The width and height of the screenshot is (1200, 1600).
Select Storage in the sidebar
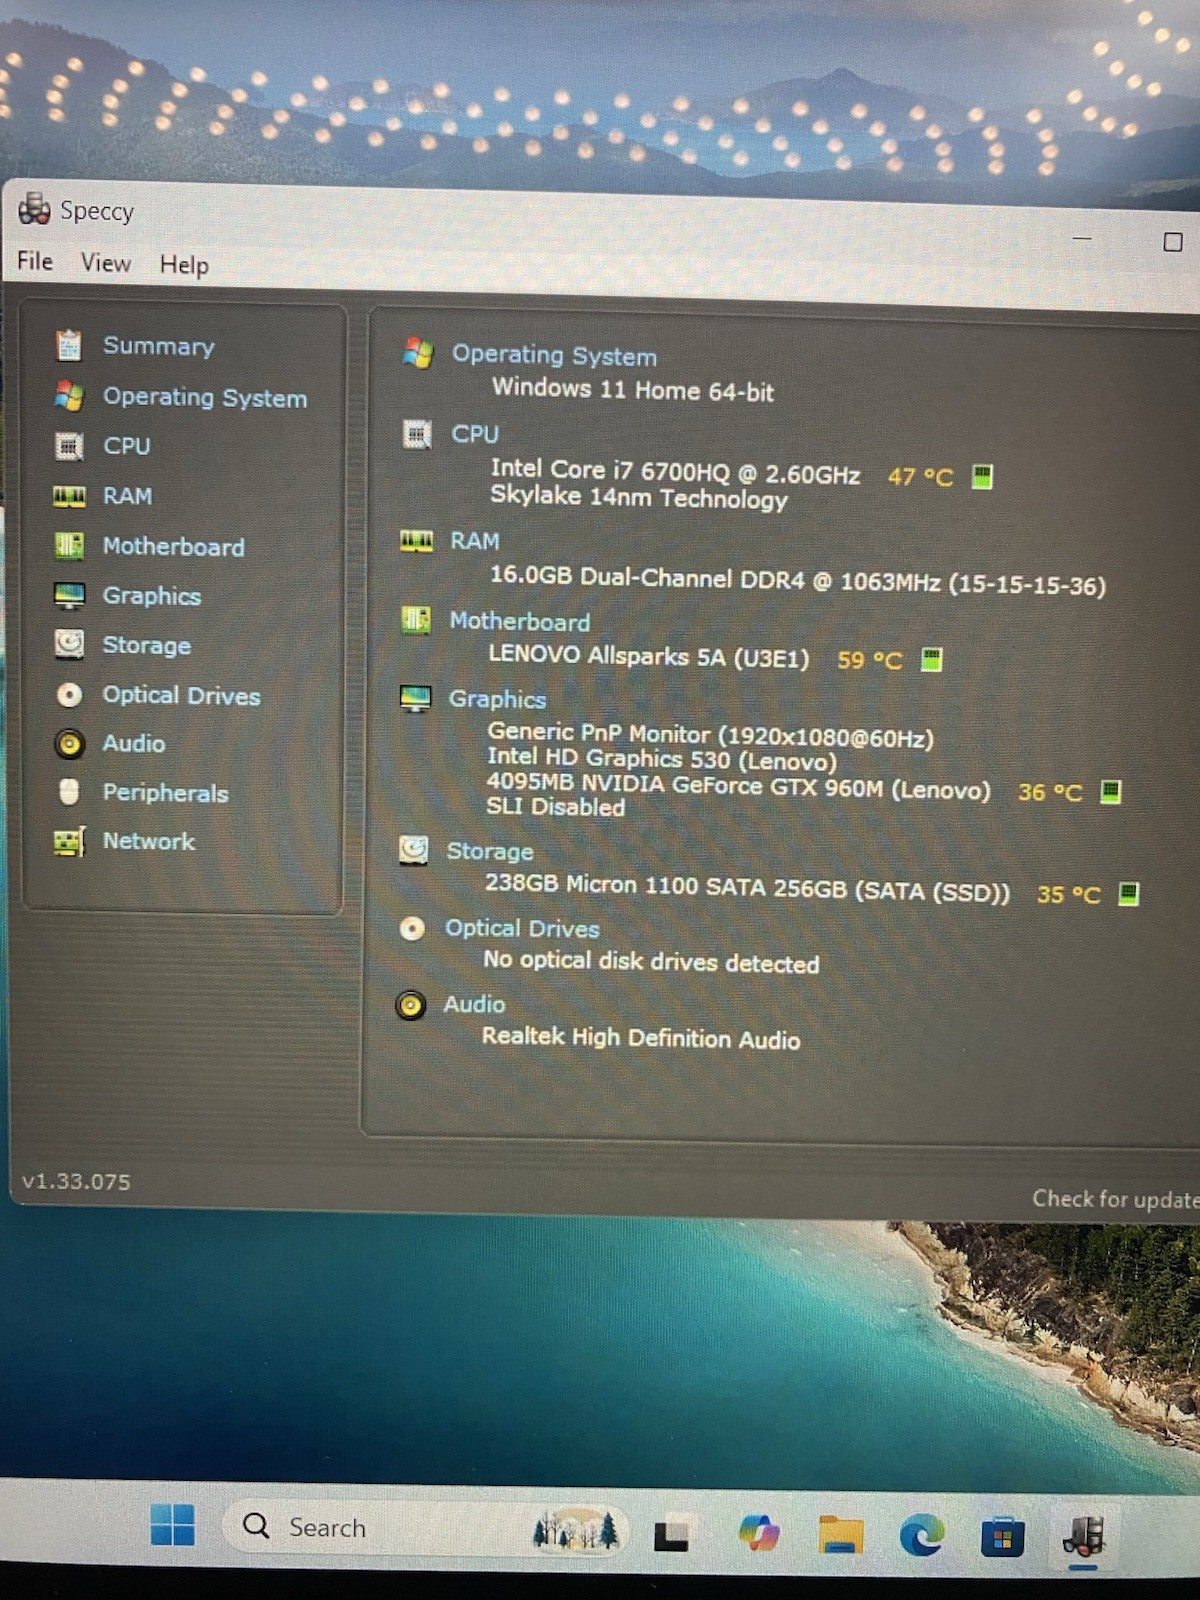click(147, 645)
